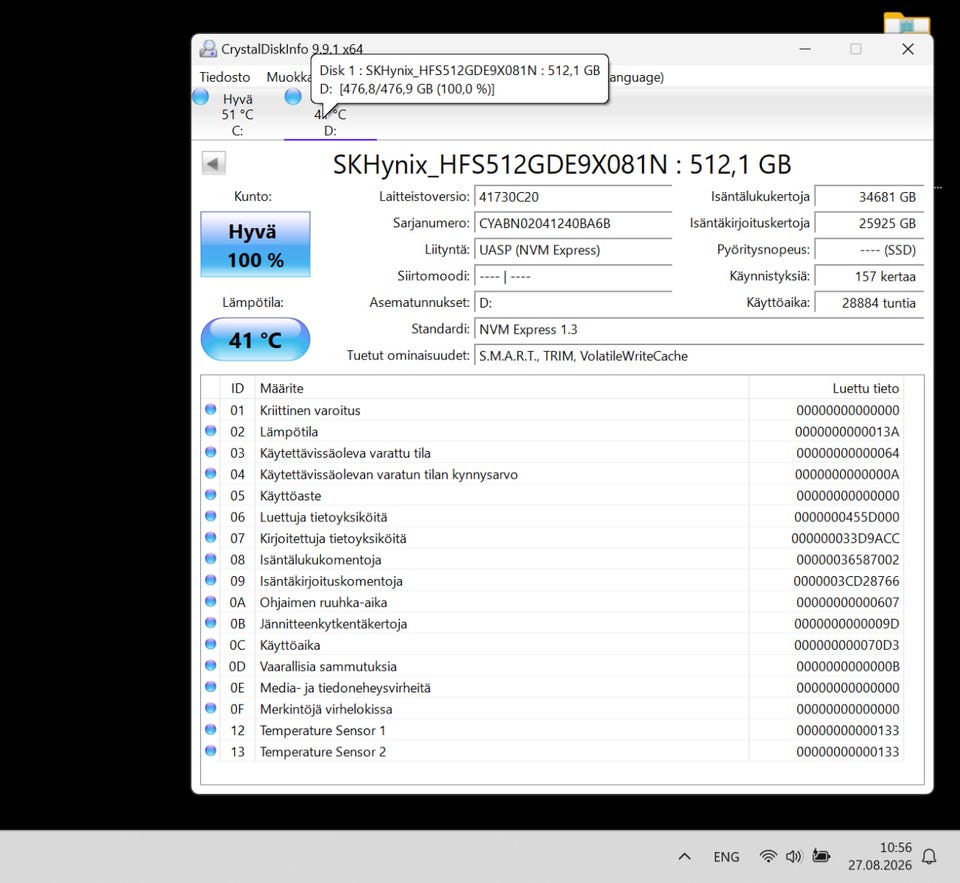Click the battery icon in the tray
960x883 pixels.
click(x=821, y=856)
